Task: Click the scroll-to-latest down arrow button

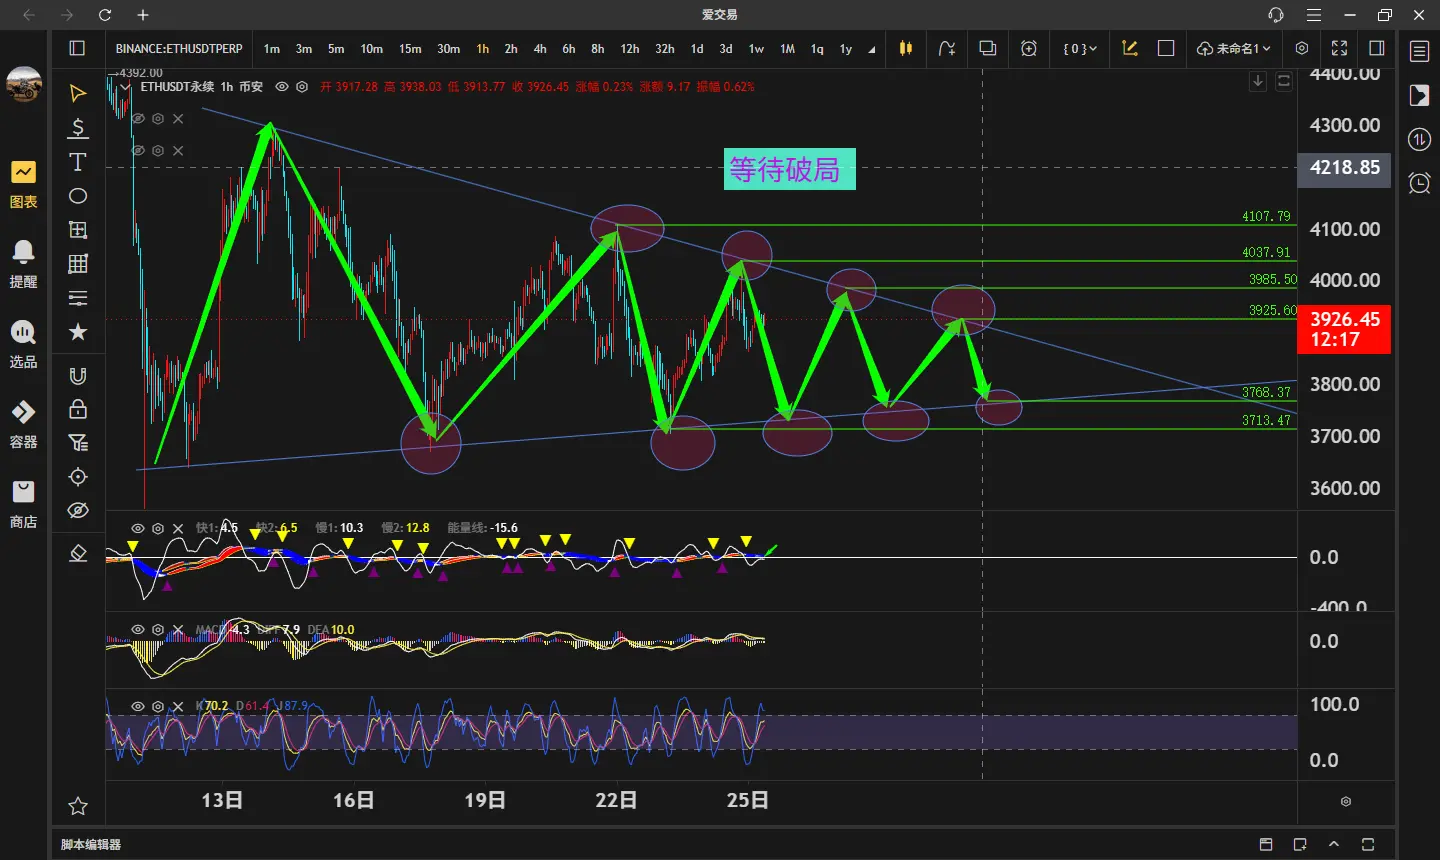Action: tap(1258, 81)
